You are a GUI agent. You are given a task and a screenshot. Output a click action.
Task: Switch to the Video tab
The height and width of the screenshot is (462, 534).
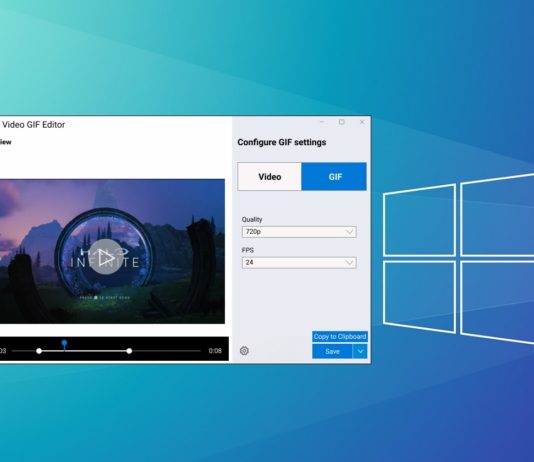click(269, 177)
